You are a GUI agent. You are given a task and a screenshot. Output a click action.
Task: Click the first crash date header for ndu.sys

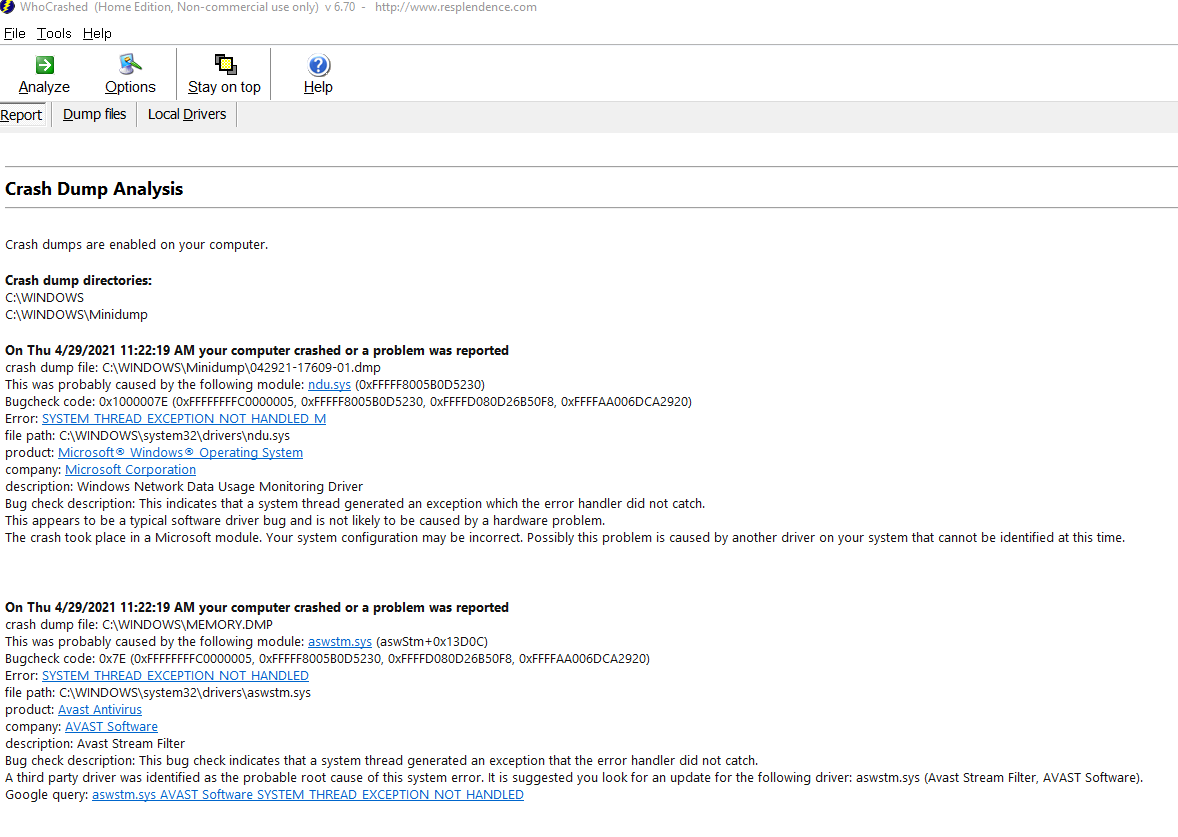click(257, 350)
